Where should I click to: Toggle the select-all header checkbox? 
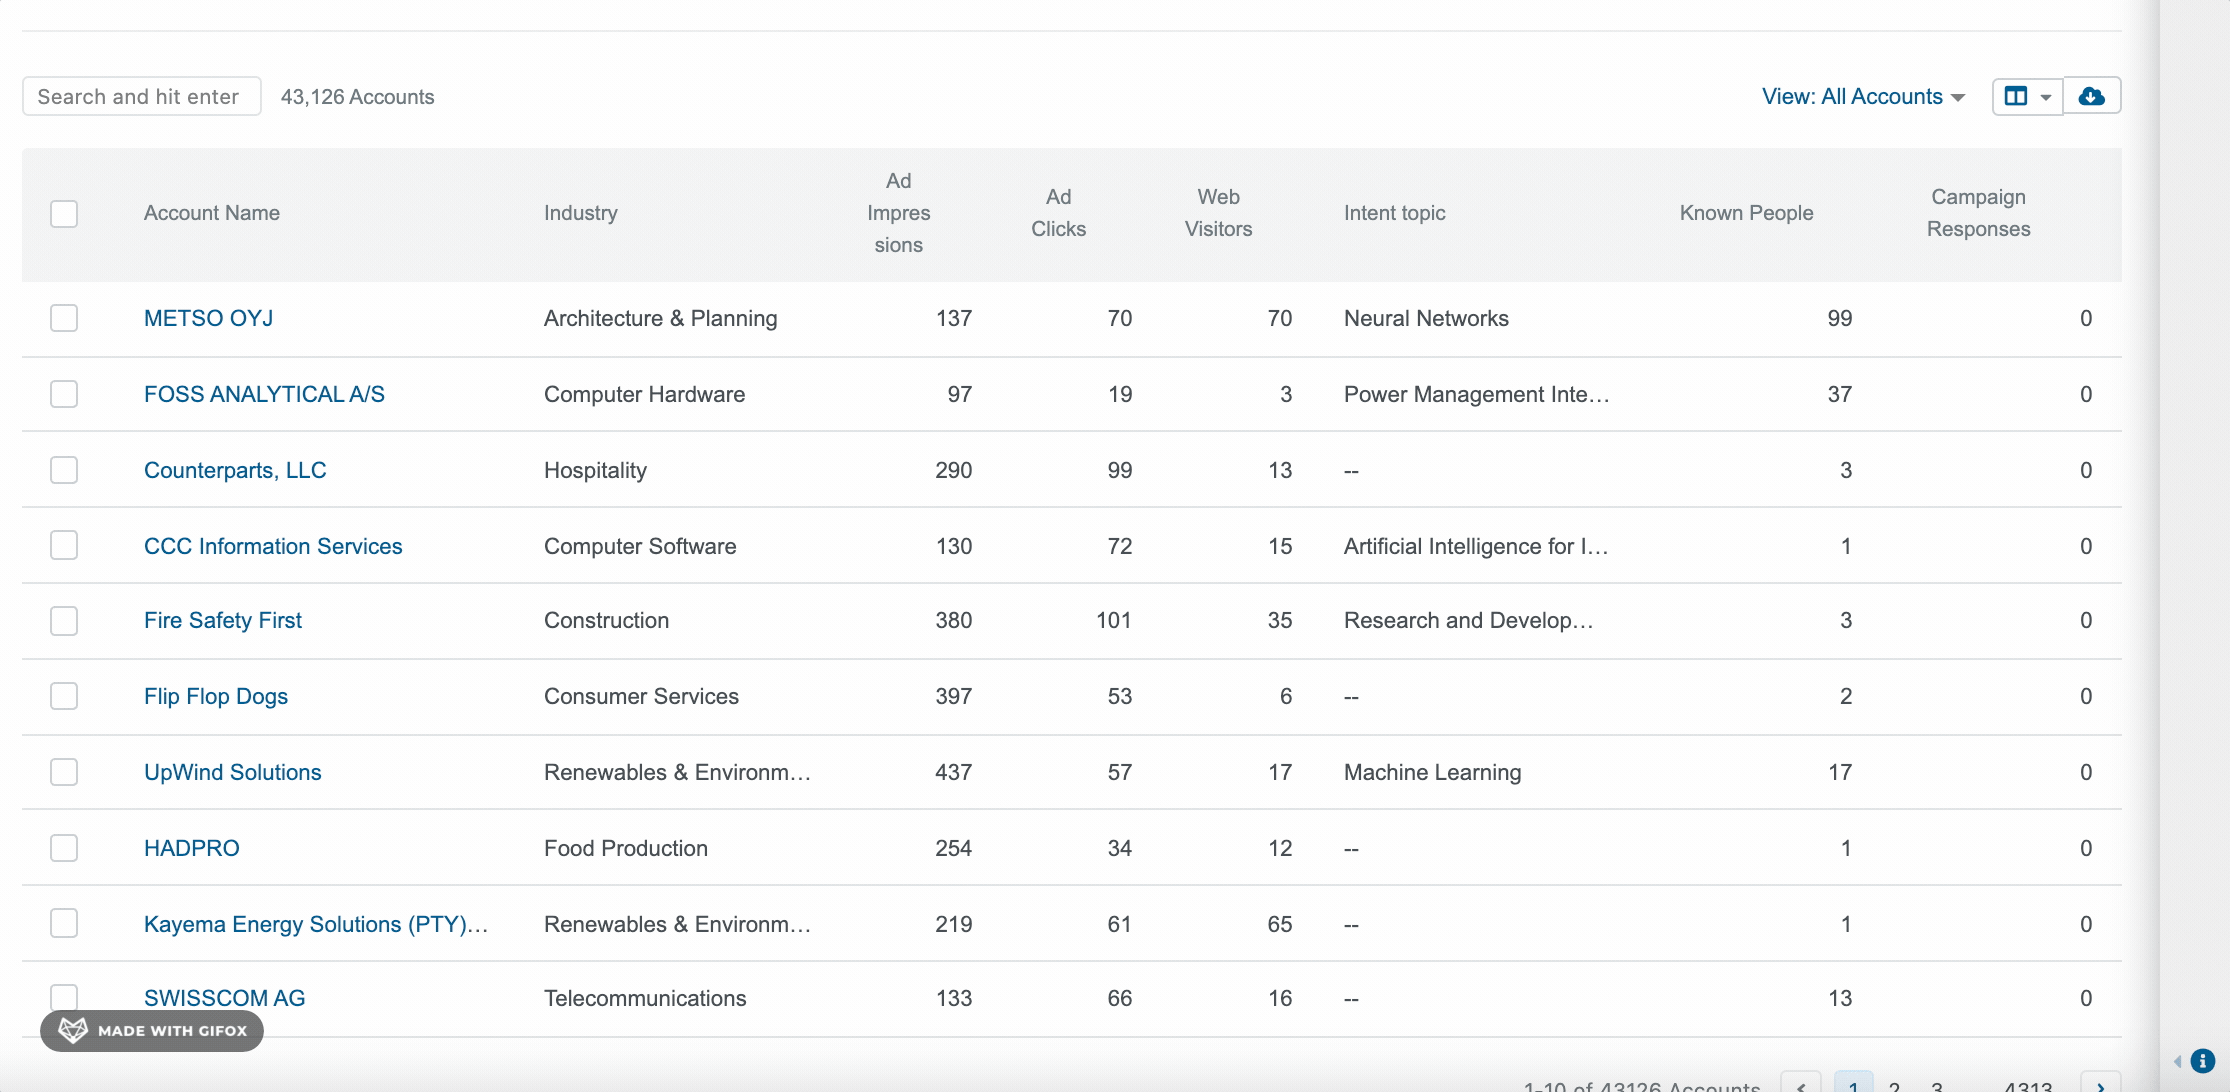click(x=64, y=214)
